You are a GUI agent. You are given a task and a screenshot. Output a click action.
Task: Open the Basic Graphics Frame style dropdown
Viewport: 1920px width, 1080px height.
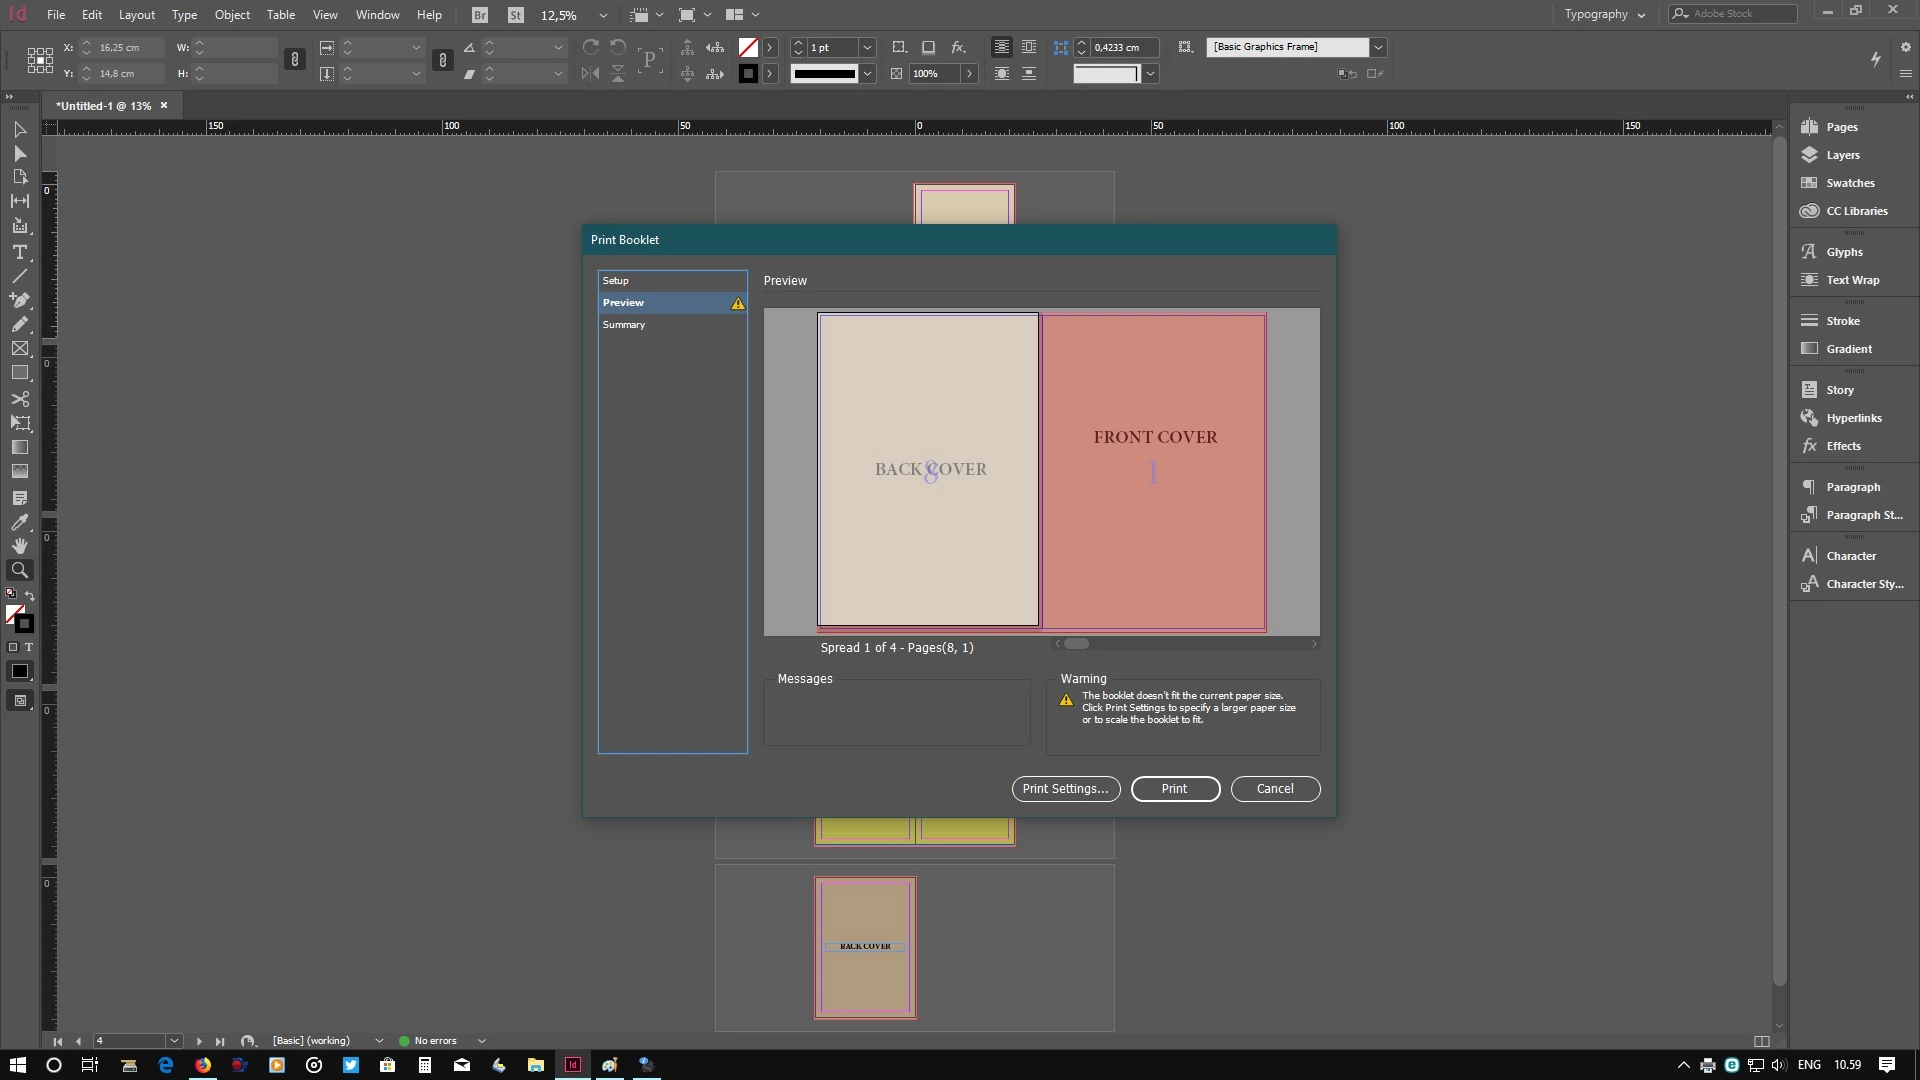[x=1378, y=47]
